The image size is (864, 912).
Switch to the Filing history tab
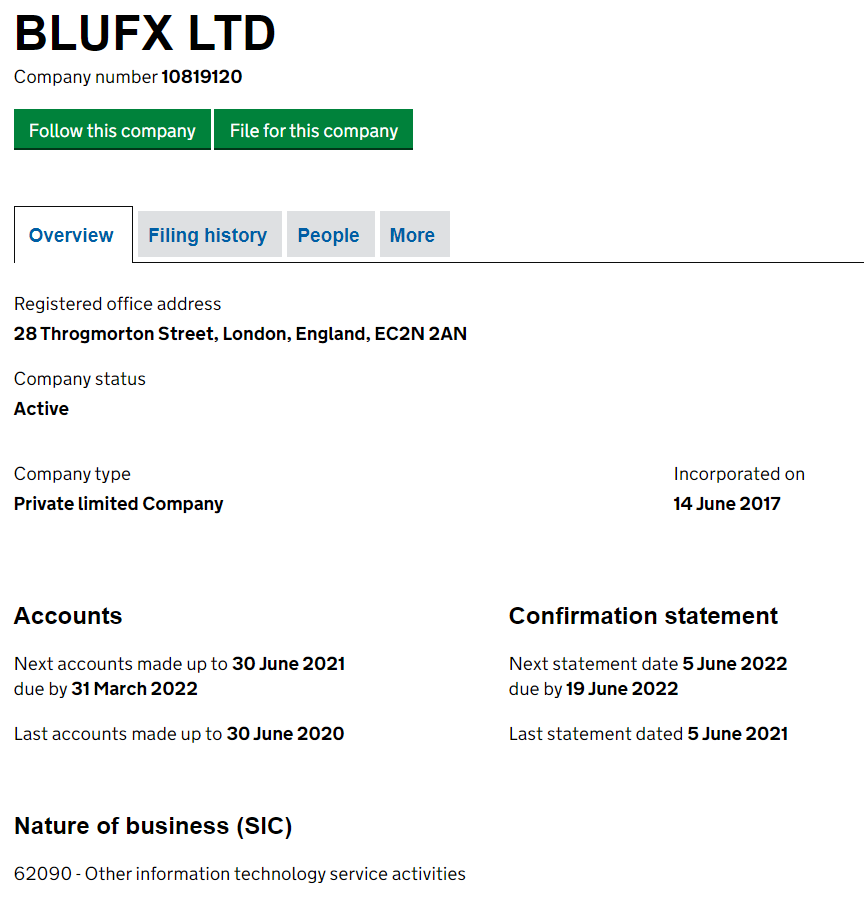[x=209, y=234]
